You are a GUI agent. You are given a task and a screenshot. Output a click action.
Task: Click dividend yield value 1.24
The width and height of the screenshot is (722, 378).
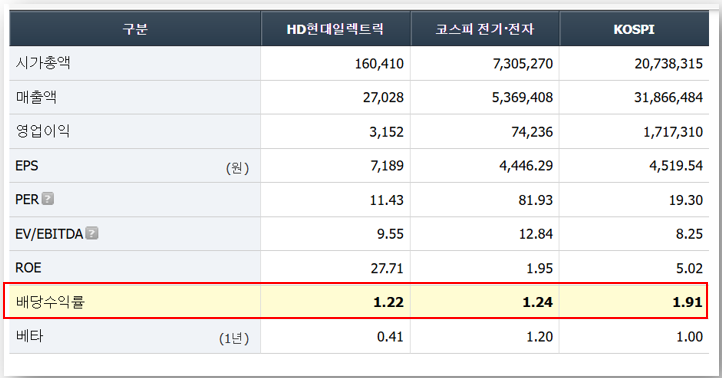coord(538,302)
